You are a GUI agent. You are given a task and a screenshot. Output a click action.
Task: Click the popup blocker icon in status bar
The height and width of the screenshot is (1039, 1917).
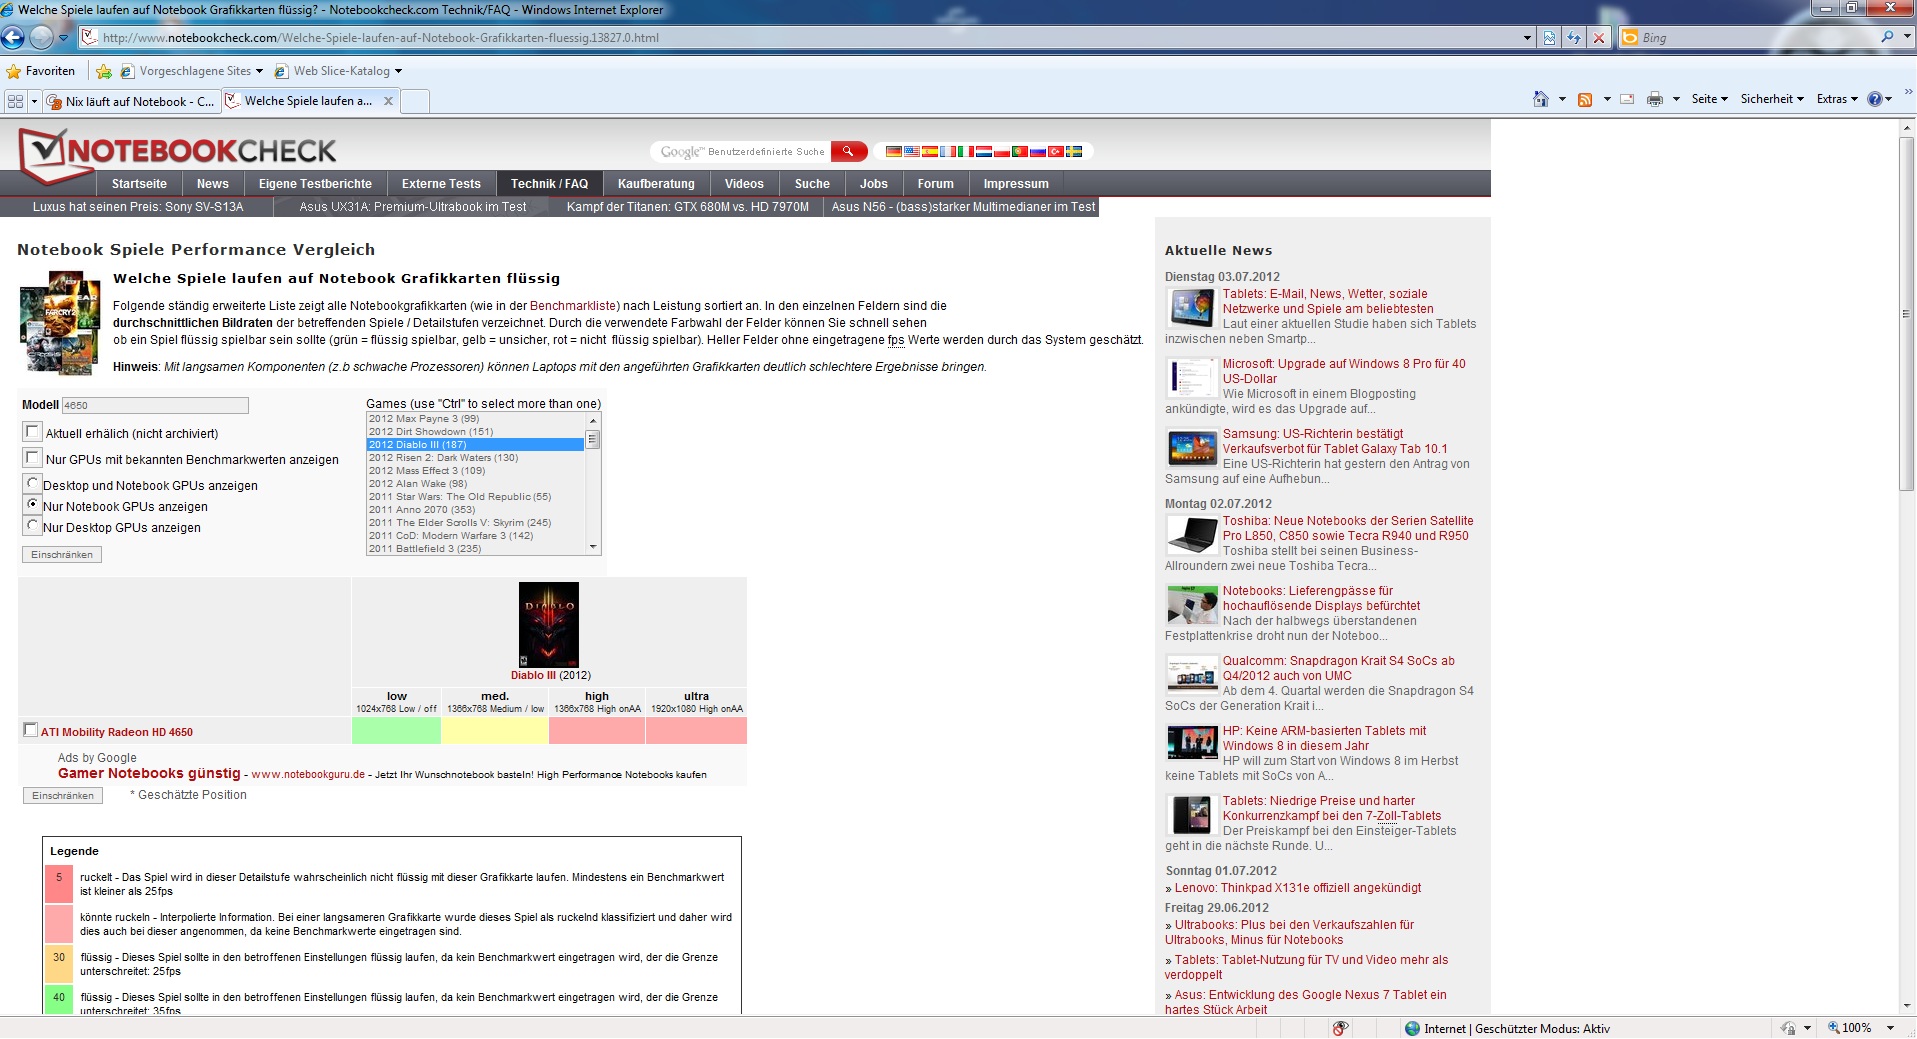coord(1340,1028)
